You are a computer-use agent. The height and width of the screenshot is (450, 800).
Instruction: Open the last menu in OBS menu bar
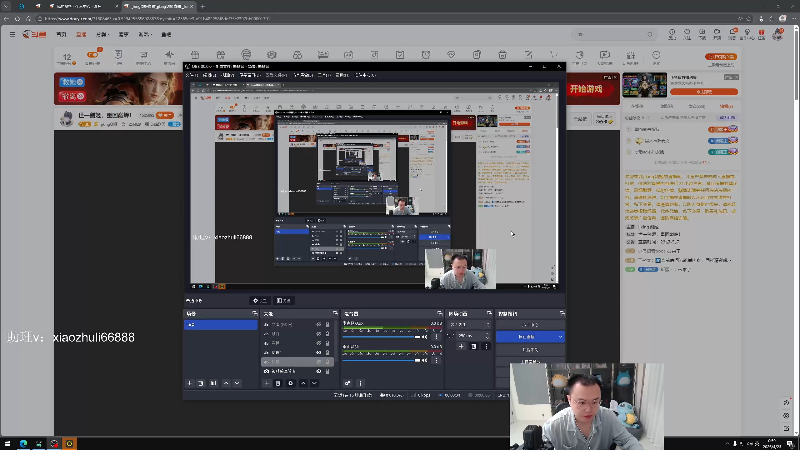365,75
